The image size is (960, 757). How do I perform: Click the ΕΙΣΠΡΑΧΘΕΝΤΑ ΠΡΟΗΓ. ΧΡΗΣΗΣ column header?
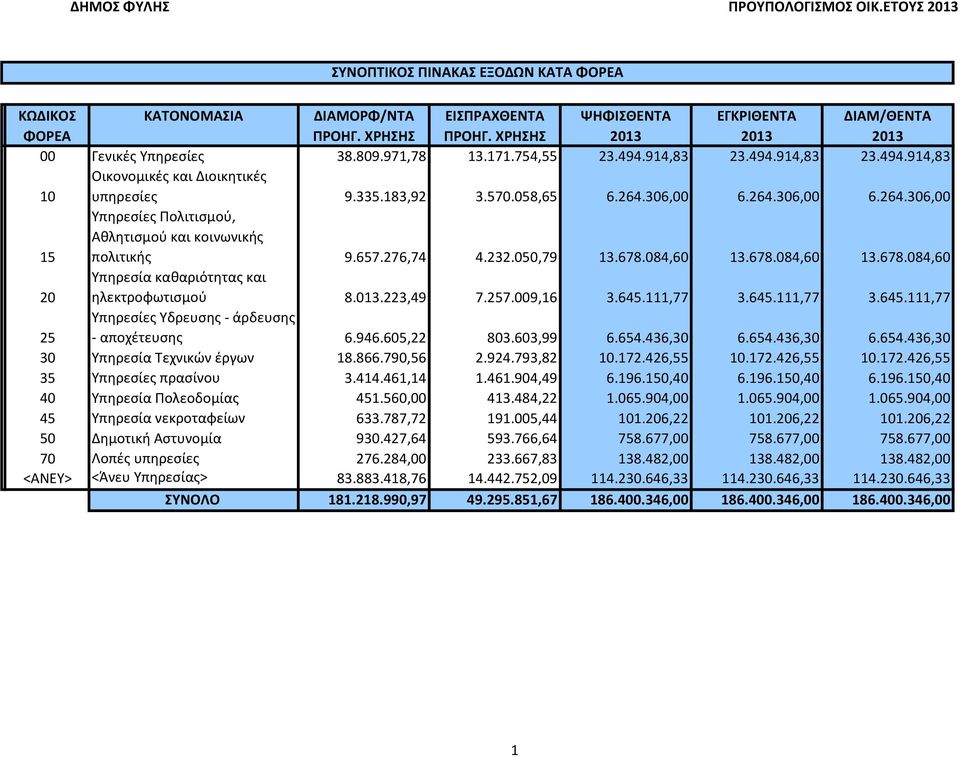[x=495, y=126]
